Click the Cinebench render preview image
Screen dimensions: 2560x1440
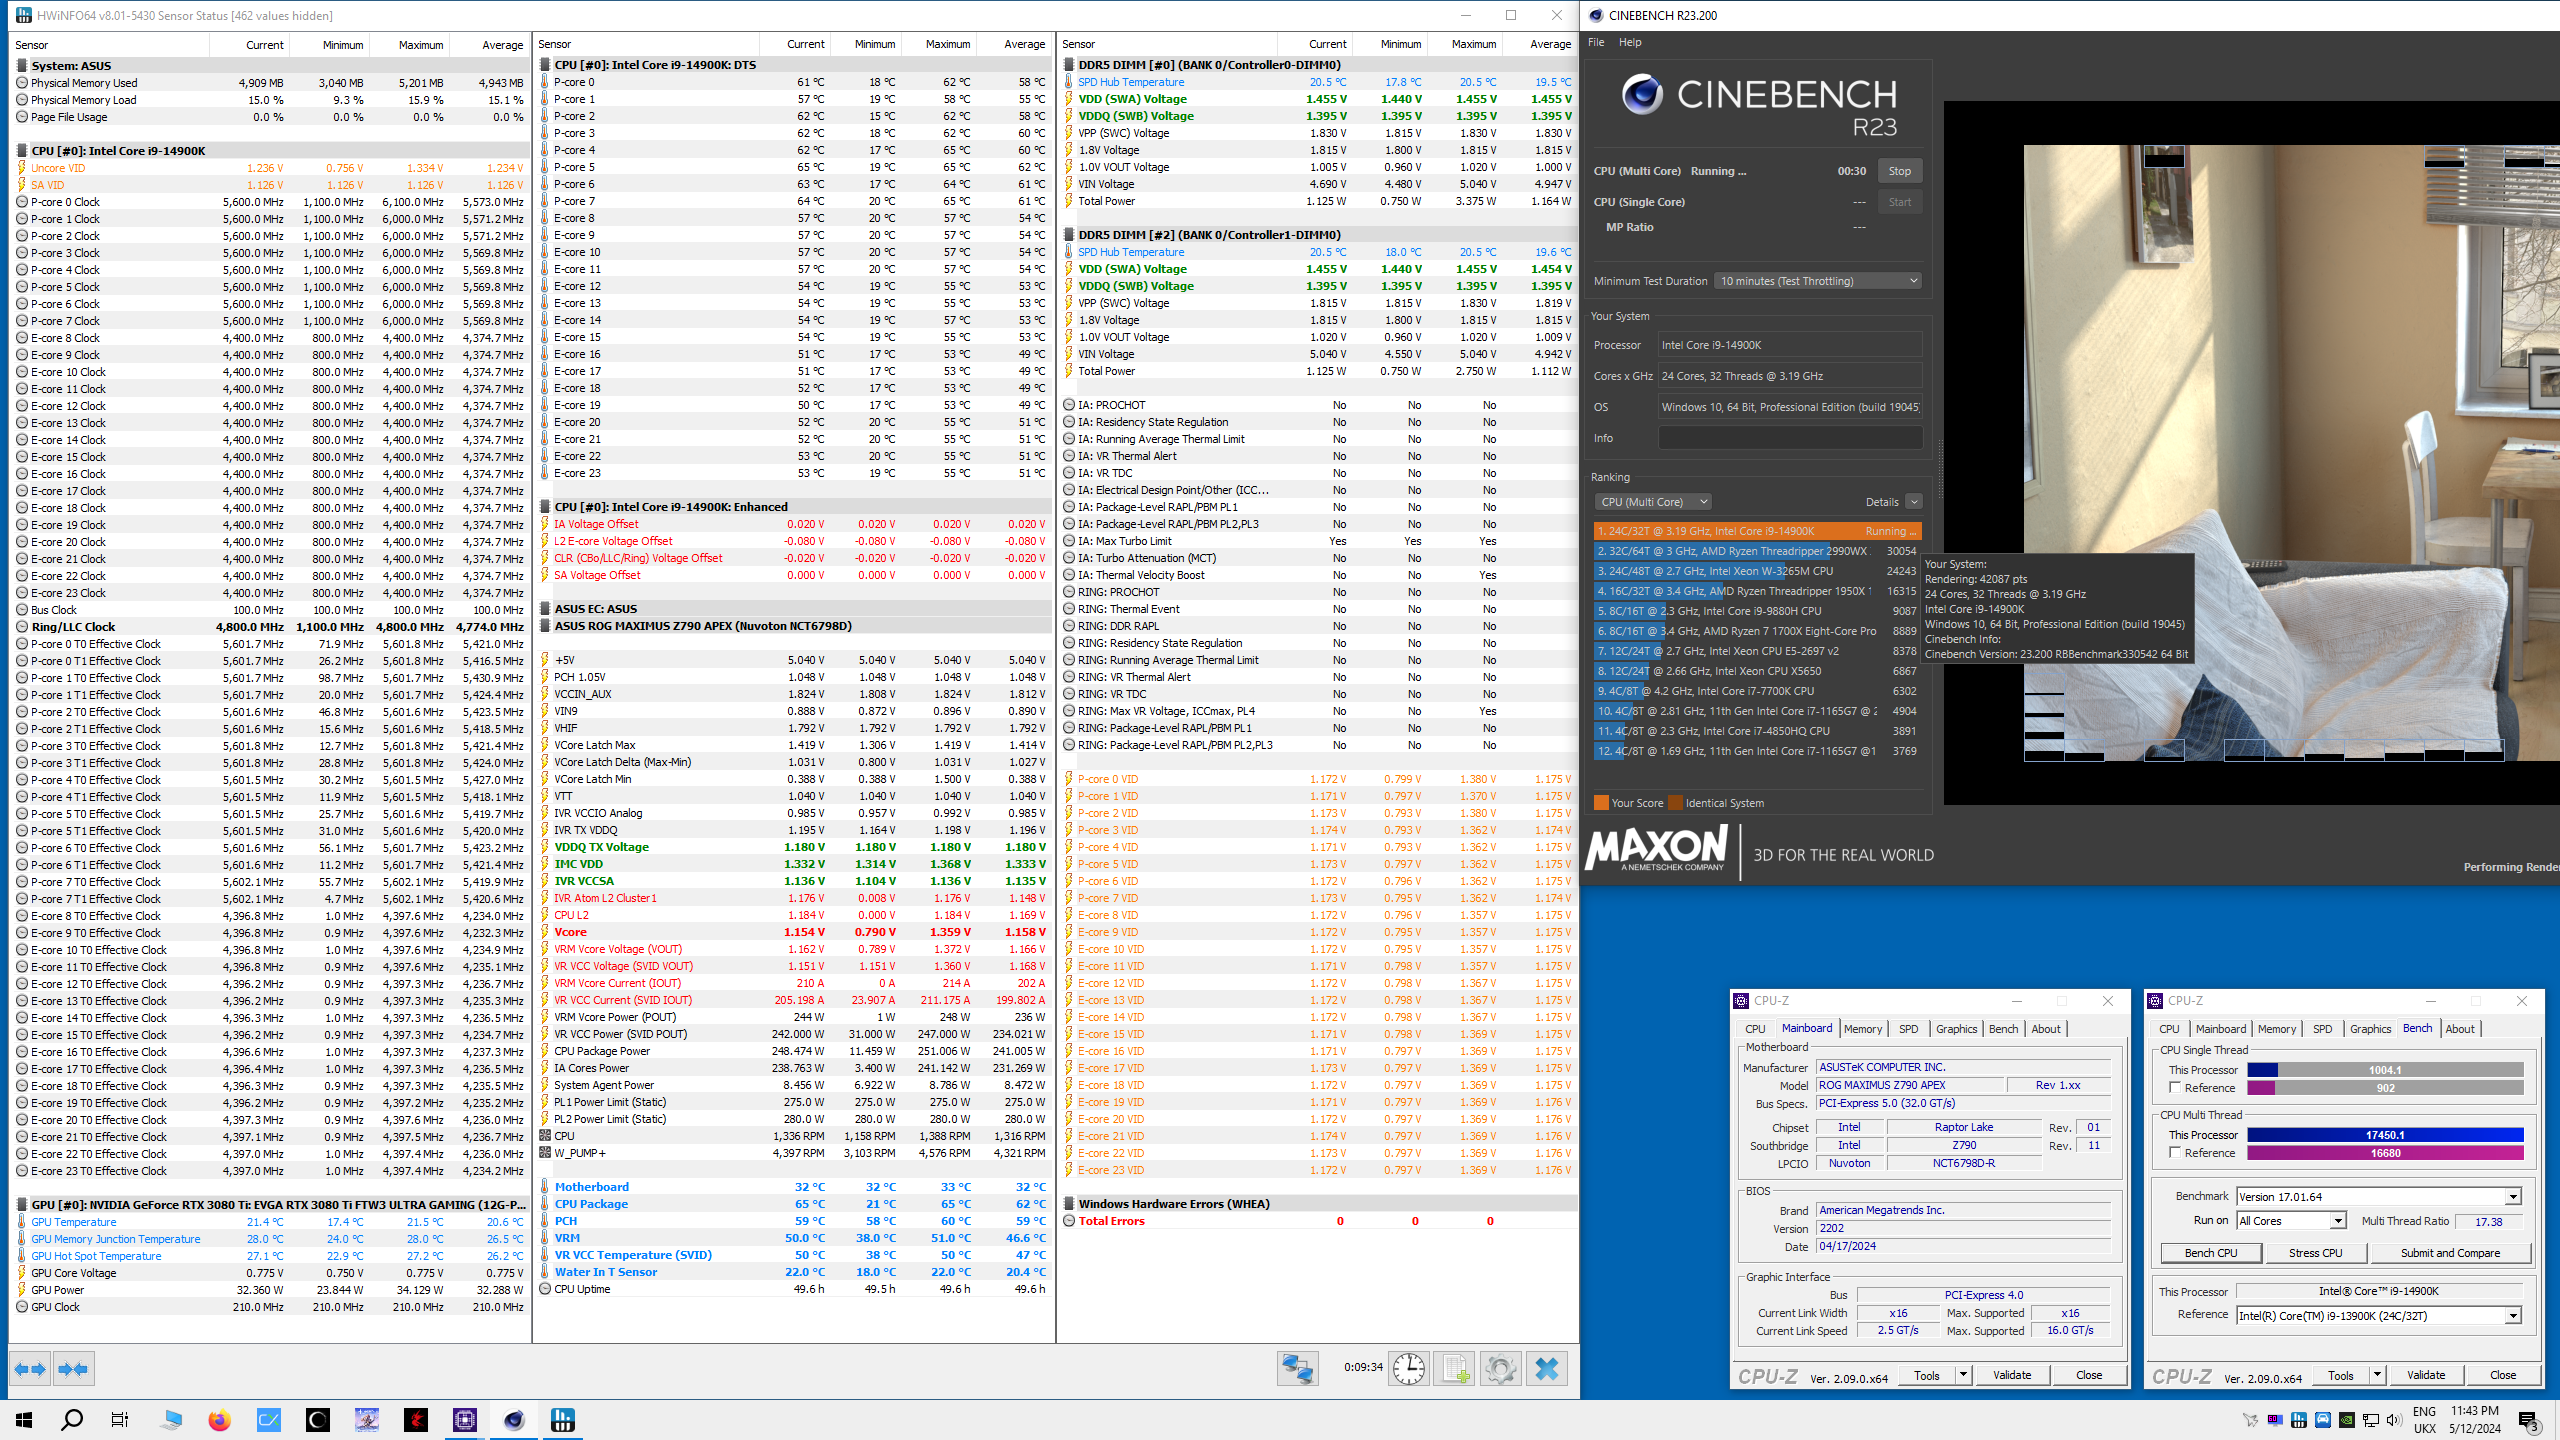coord(2291,453)
